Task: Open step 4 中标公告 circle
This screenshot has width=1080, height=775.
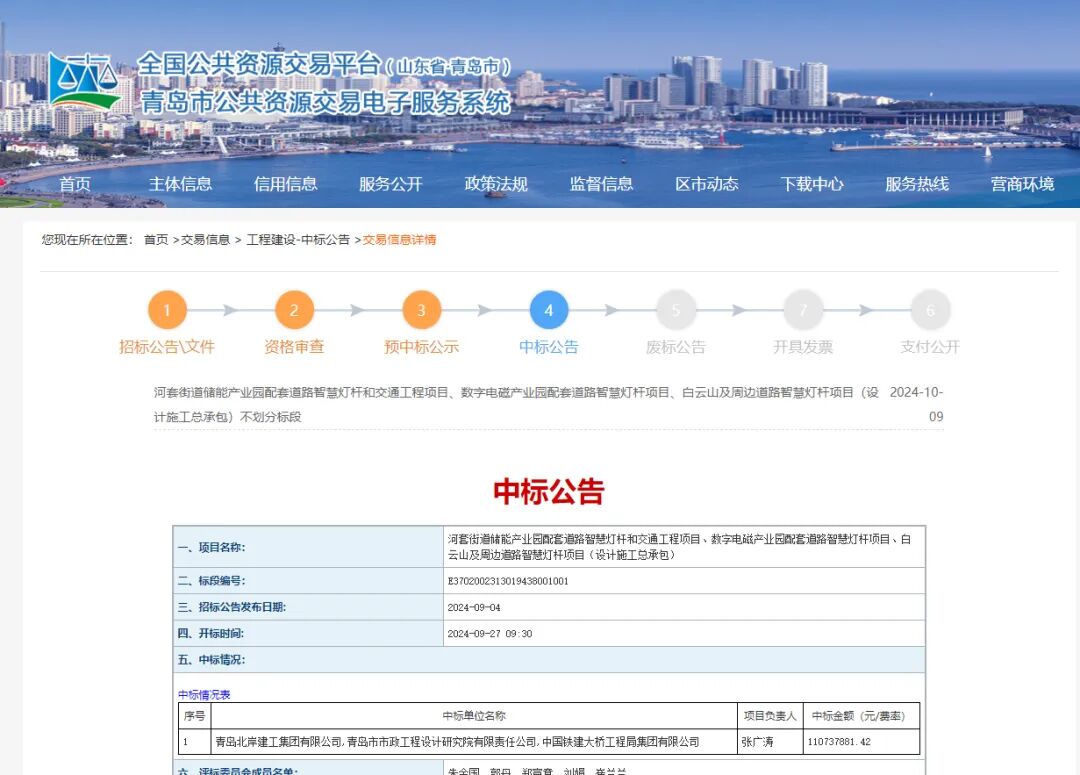Action: [x=548, y=311]
